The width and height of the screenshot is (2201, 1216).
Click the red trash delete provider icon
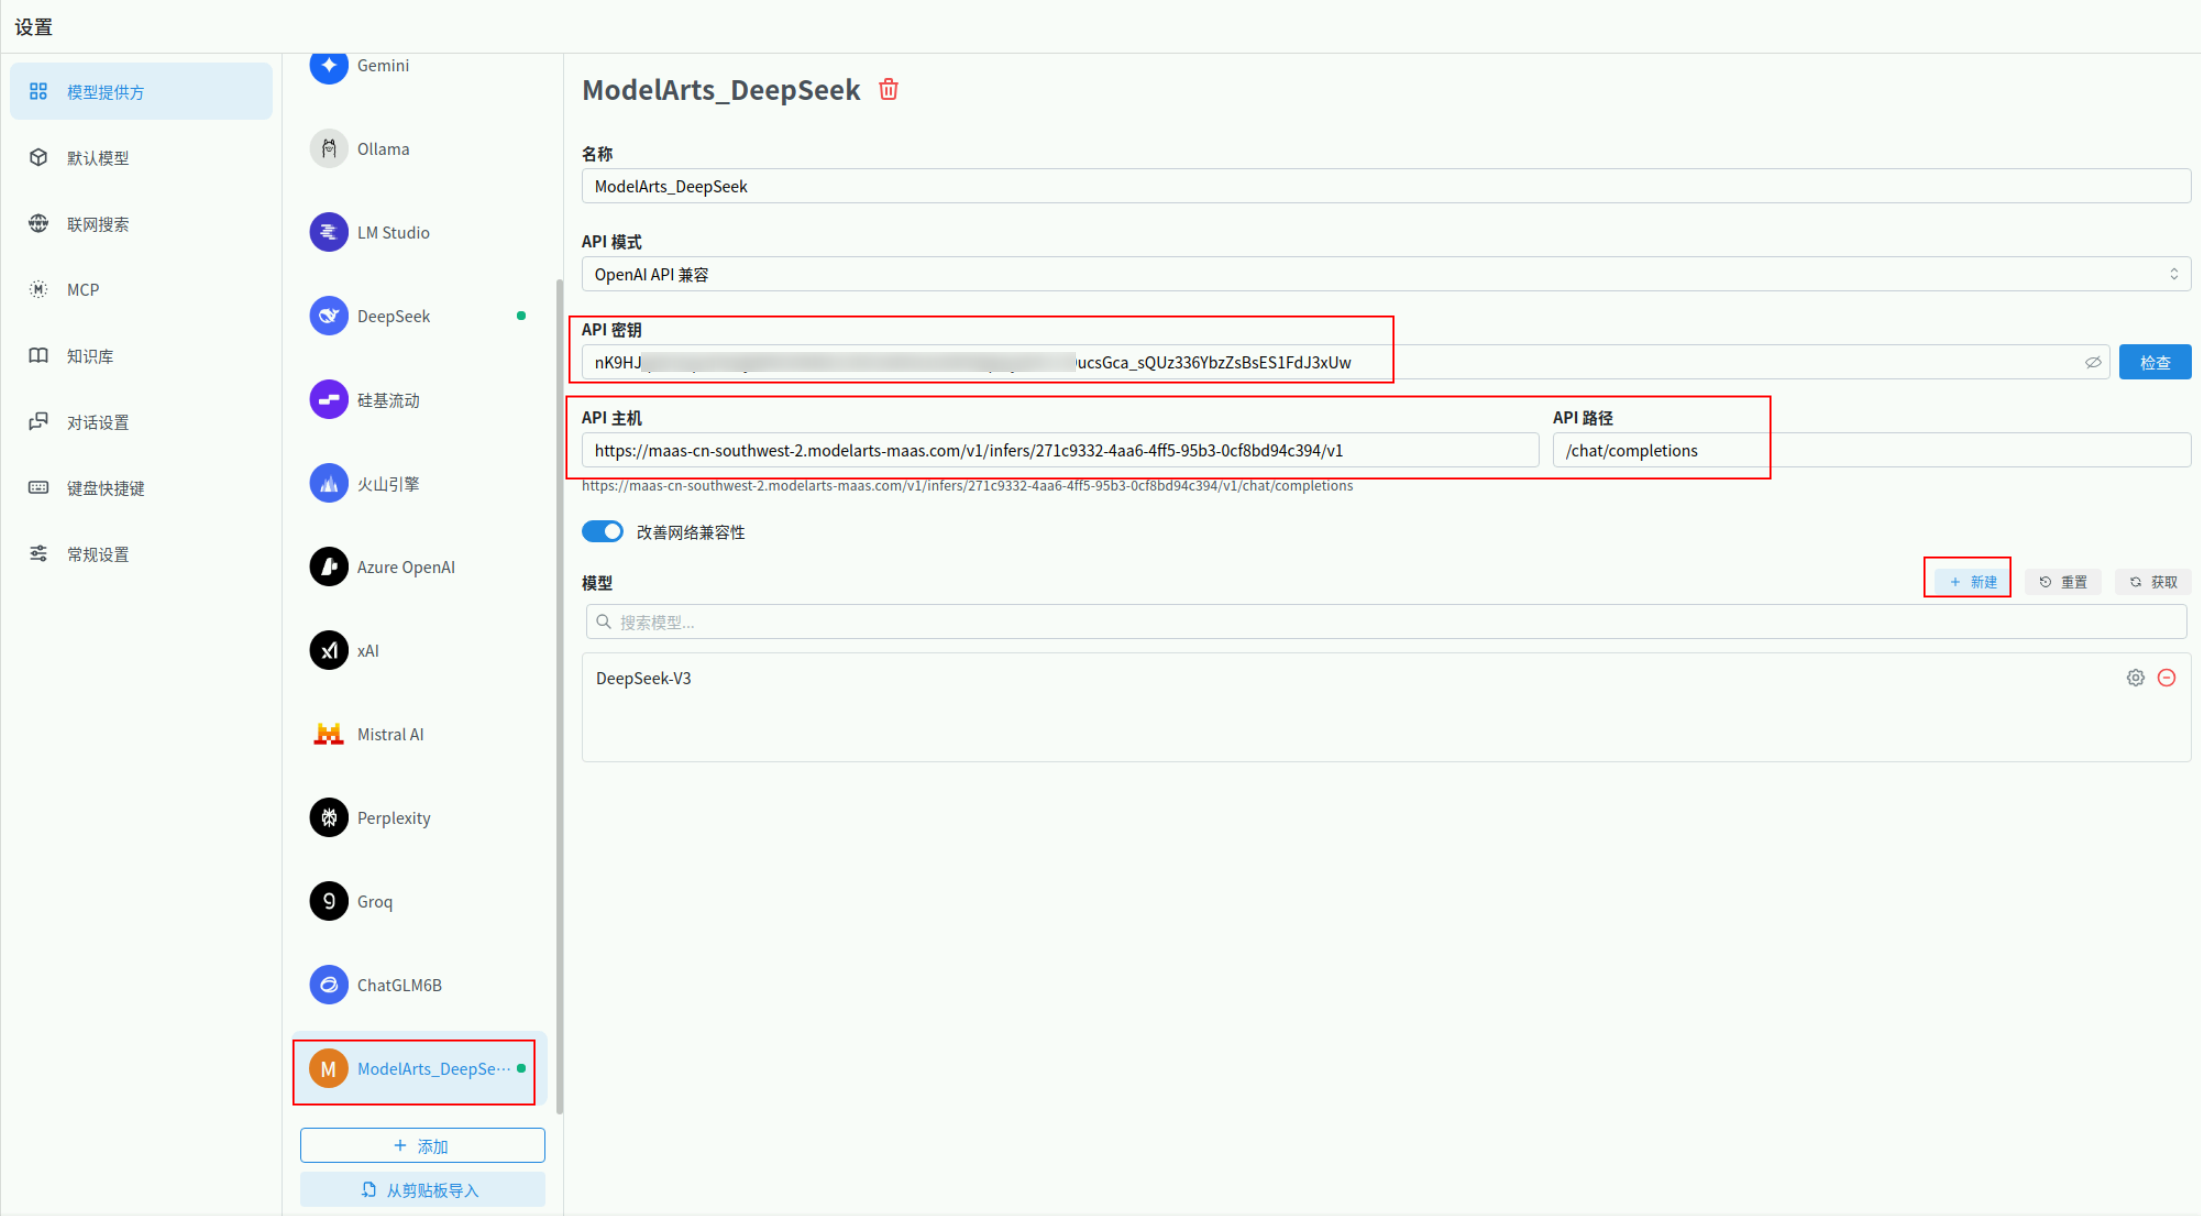(x=888, y=90)
